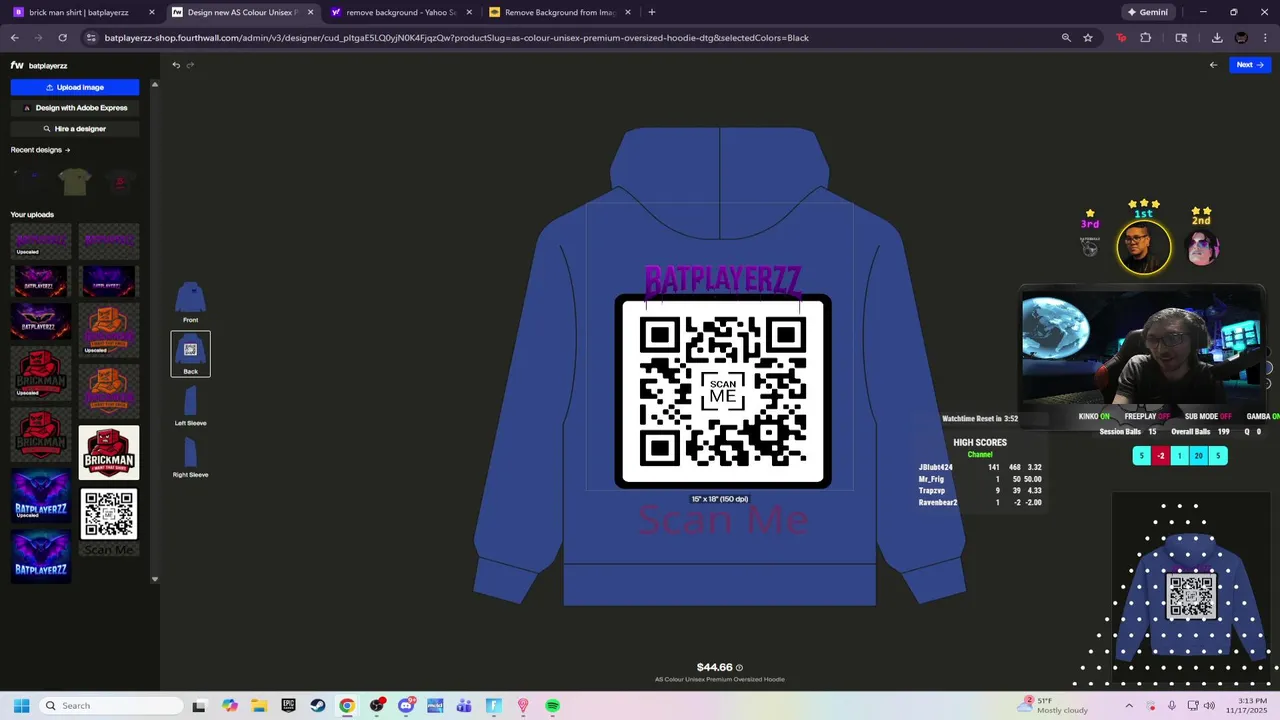
Task: Choose the olive t-shirt recent design
Action: pyautogui.click(x=74, y=181)
